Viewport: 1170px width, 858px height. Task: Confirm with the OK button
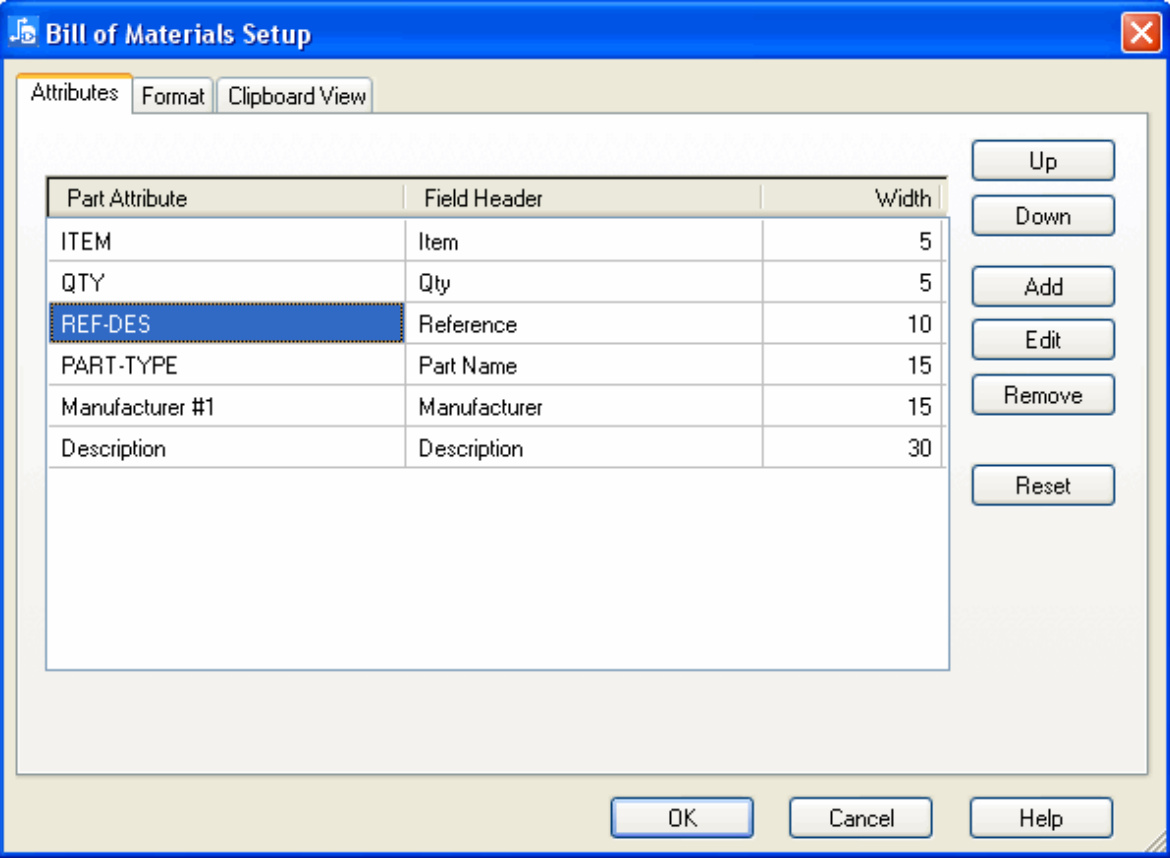(682, 818)
